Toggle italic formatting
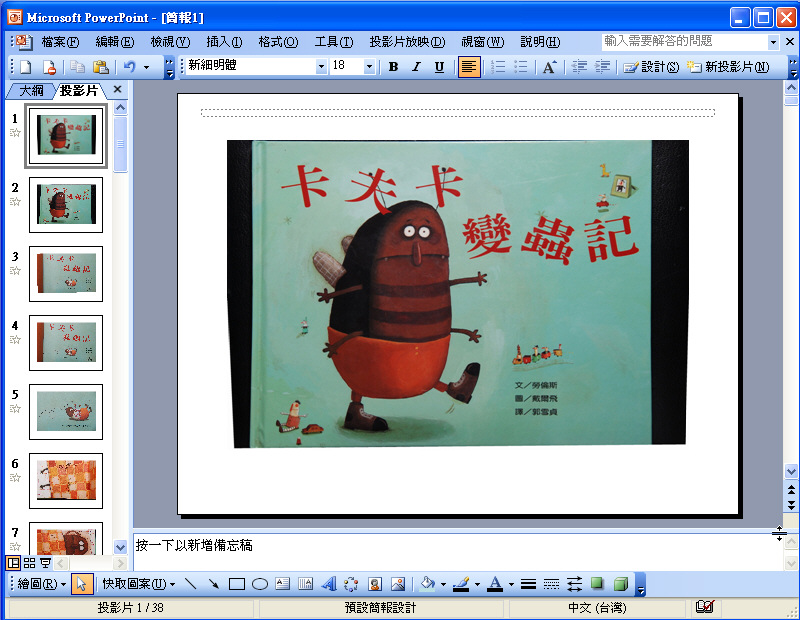Image resolution: width=800 pixels, height=620 pixels. pos(416,67)
